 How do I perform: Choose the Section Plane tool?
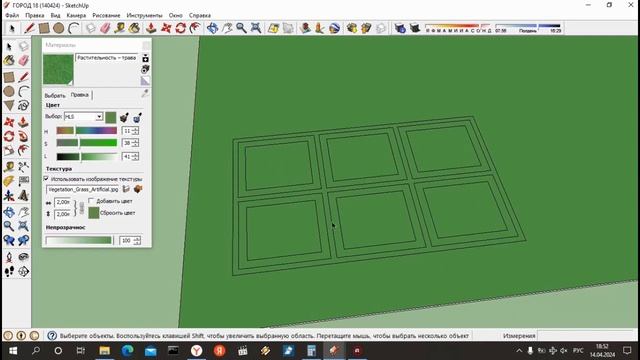click(23, 271)
